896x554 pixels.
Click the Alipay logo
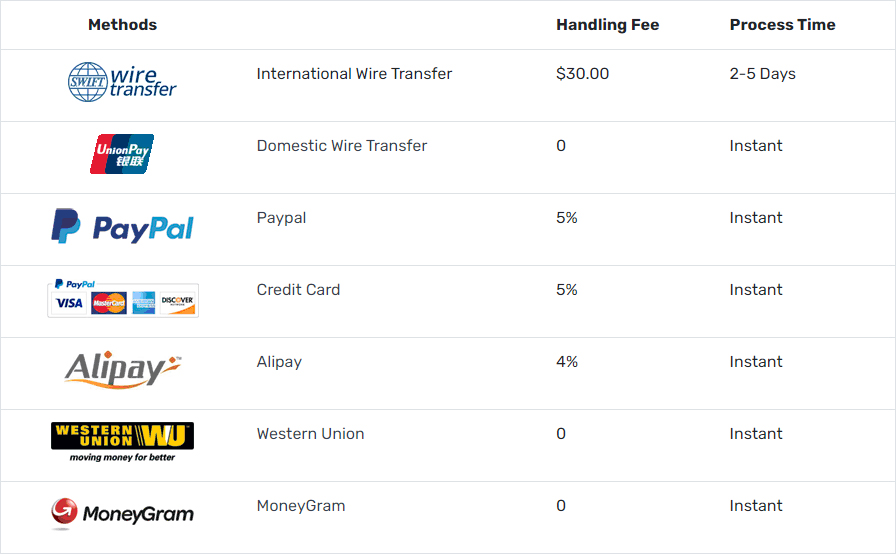[x=122, y=370]
